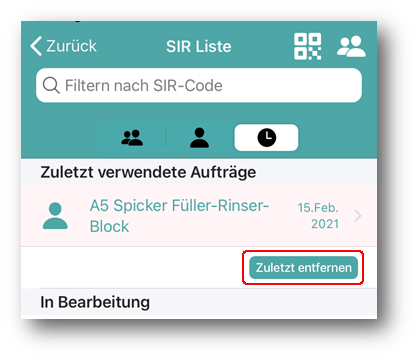The image size is (419, 361).
Task: Click the divider between group and person segments
Action: 166,138
